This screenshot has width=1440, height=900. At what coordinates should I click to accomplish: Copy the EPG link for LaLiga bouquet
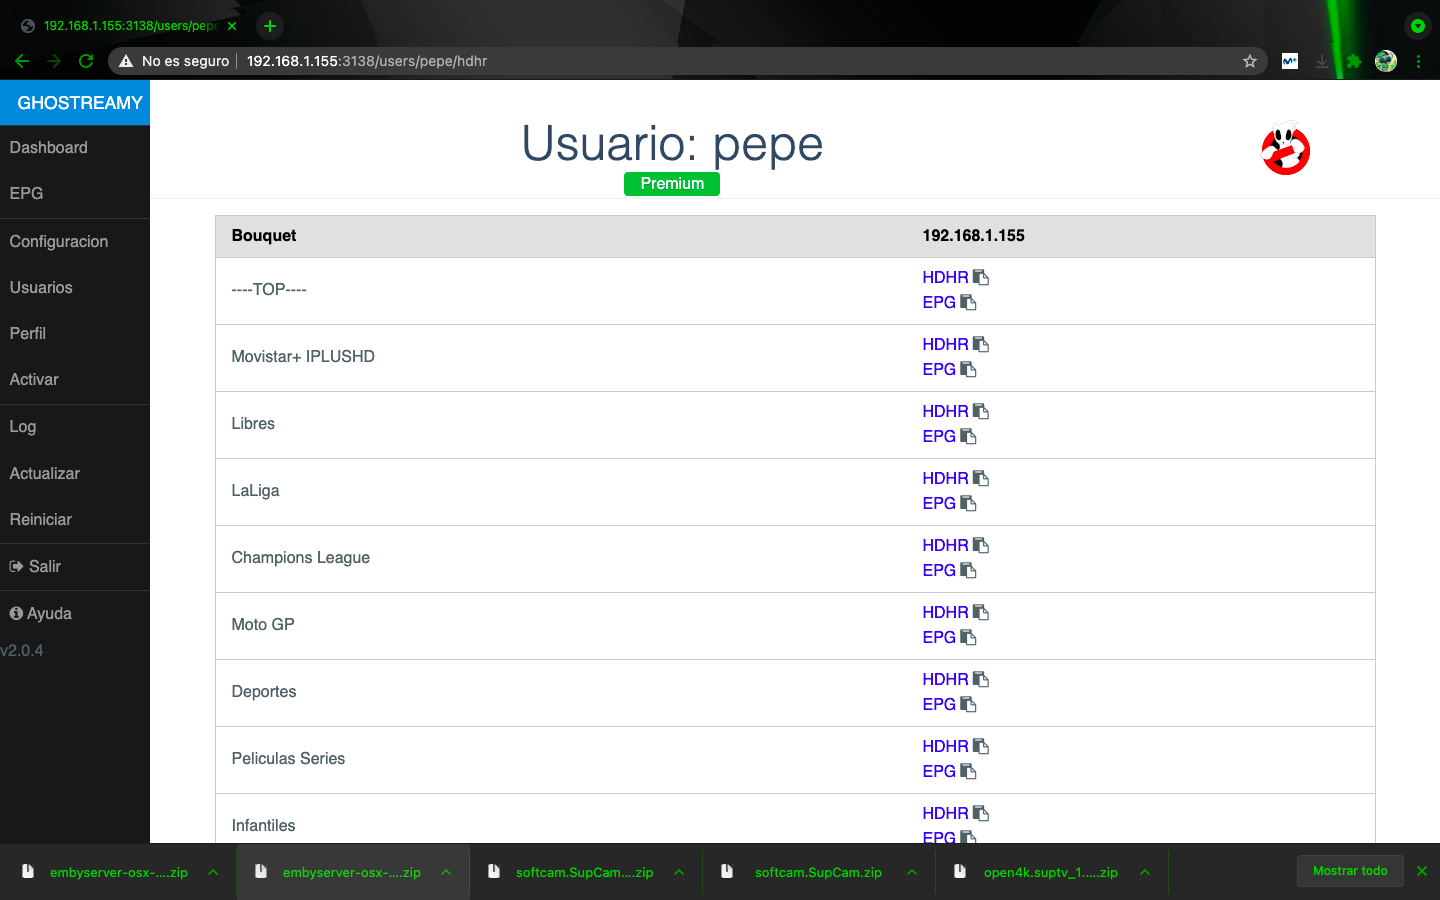point(968,503)
